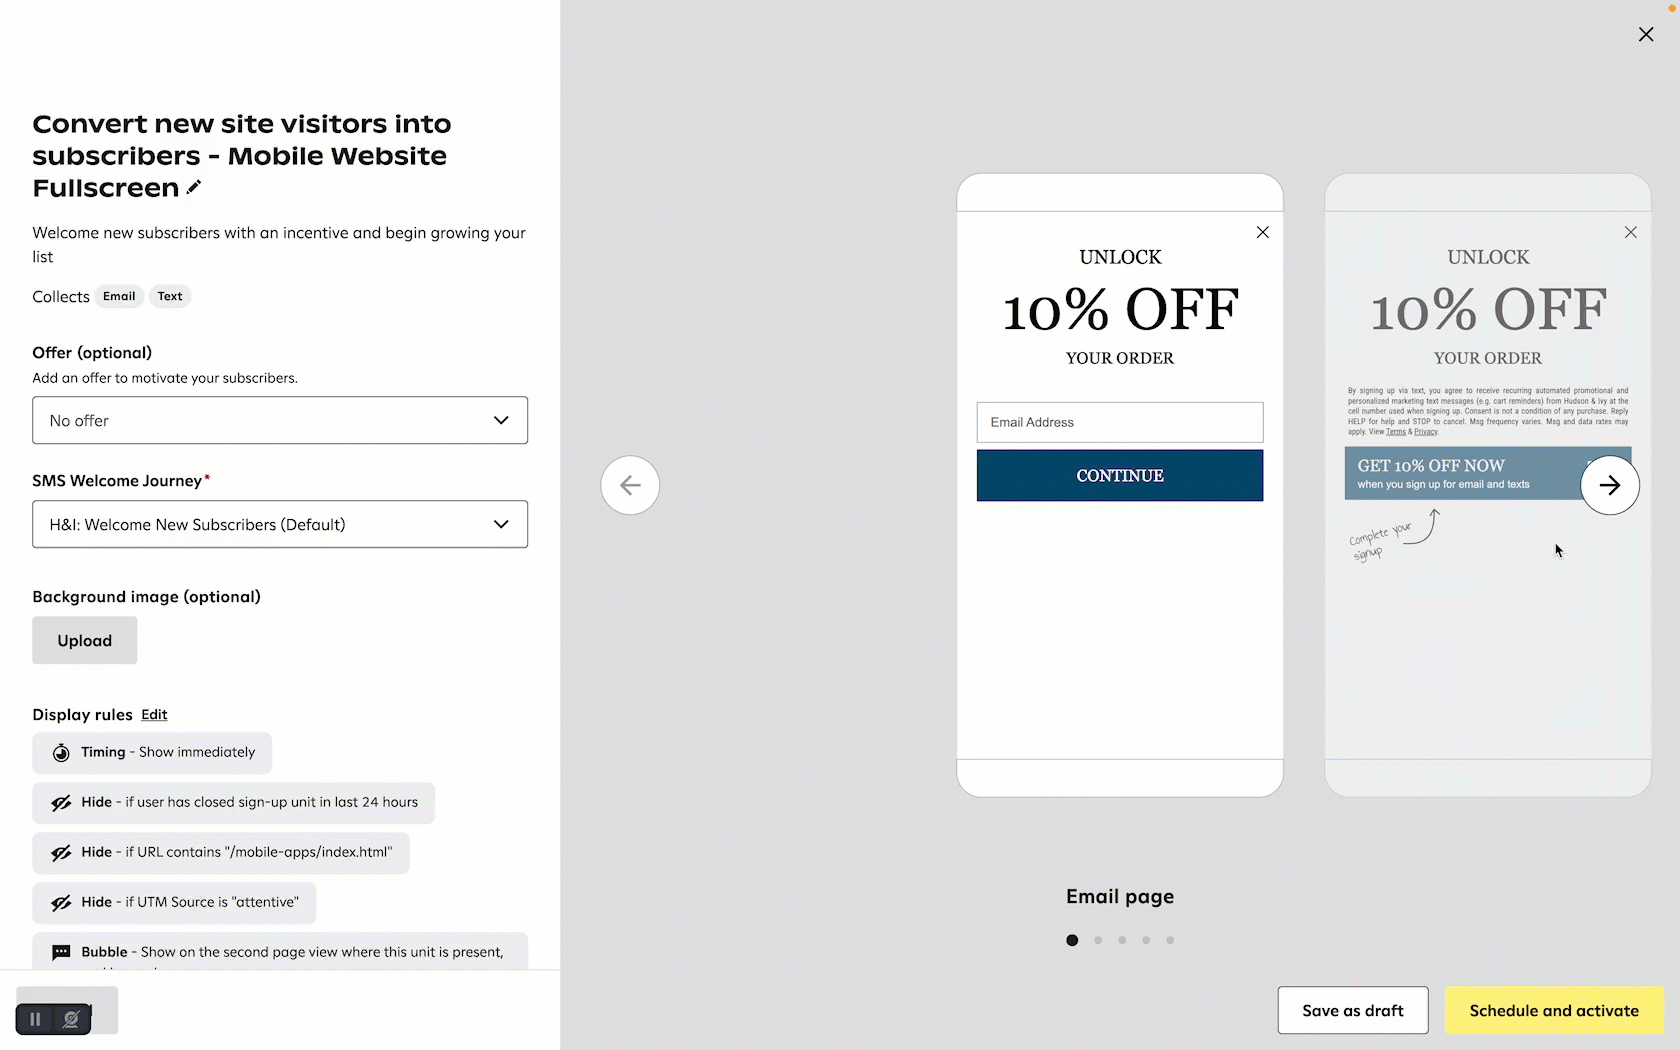Click the Edit link next to Display rules
Screen dimensions: 1680x1050
(x=153, y=715)
